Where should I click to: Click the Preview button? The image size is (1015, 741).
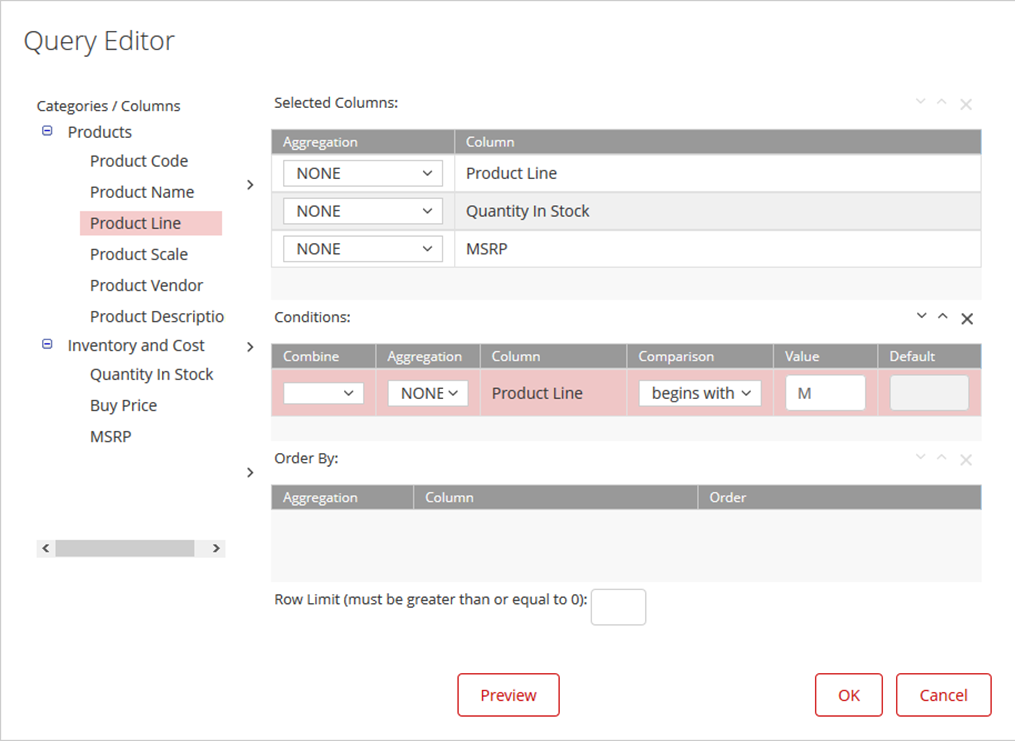point(508,695)
